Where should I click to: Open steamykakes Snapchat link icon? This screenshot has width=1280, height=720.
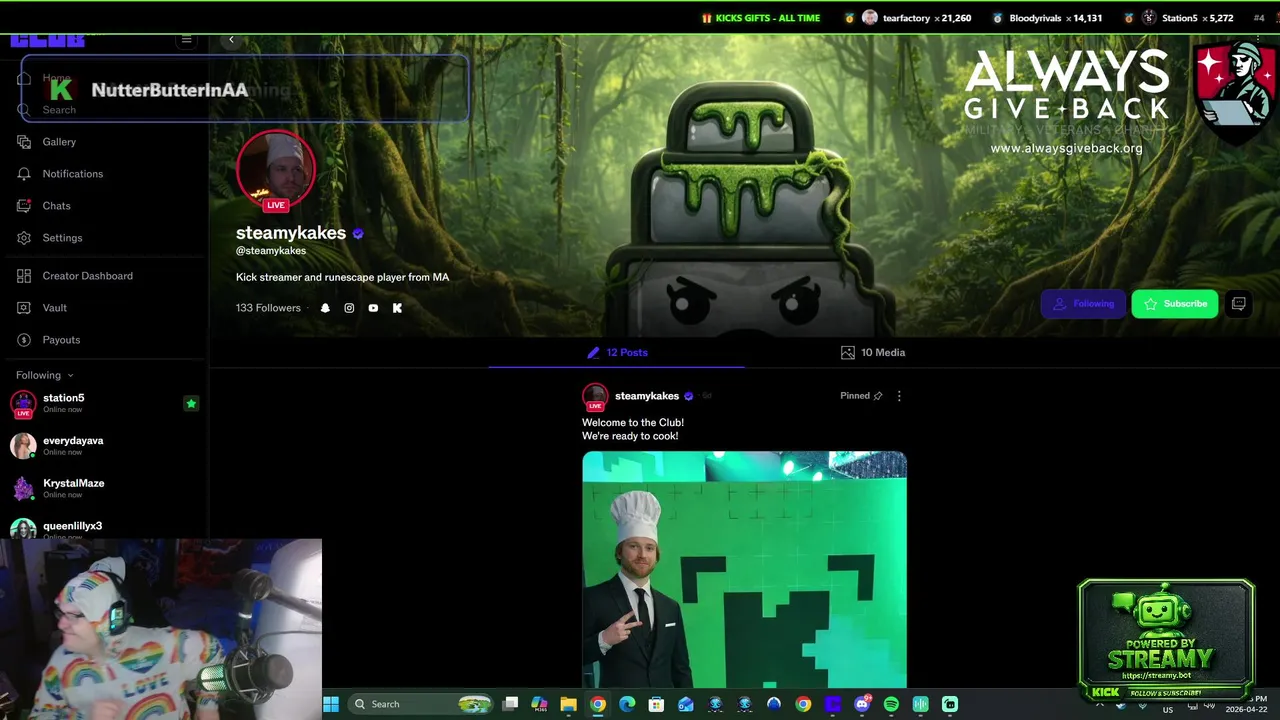point(325,308)
